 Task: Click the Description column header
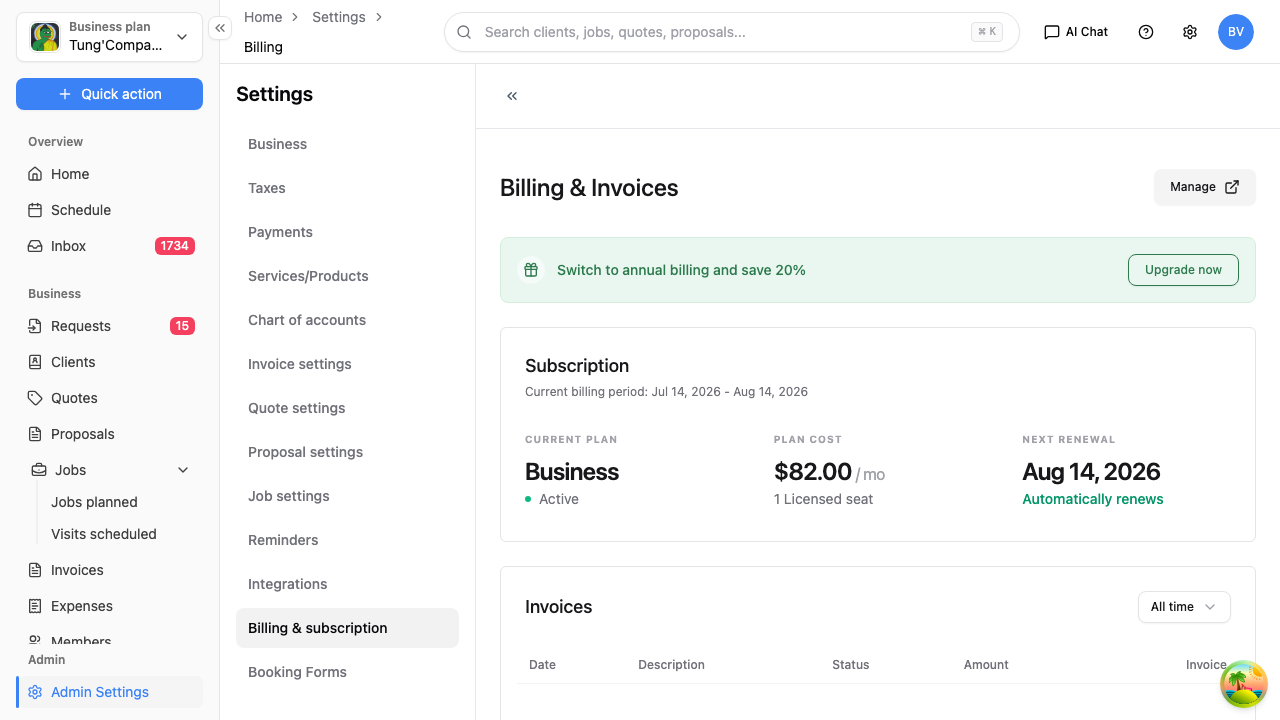pyautogui.click(x=671, y=665)
